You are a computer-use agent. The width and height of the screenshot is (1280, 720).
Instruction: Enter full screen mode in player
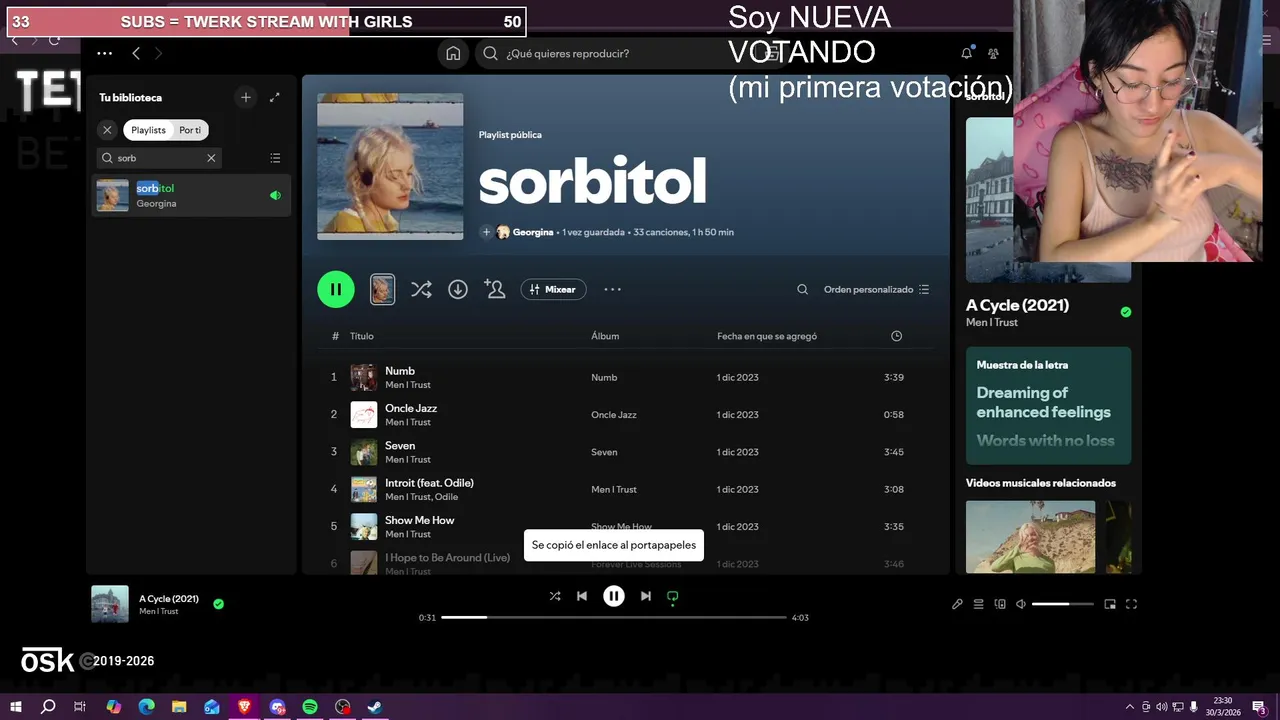coord(1132,604)
